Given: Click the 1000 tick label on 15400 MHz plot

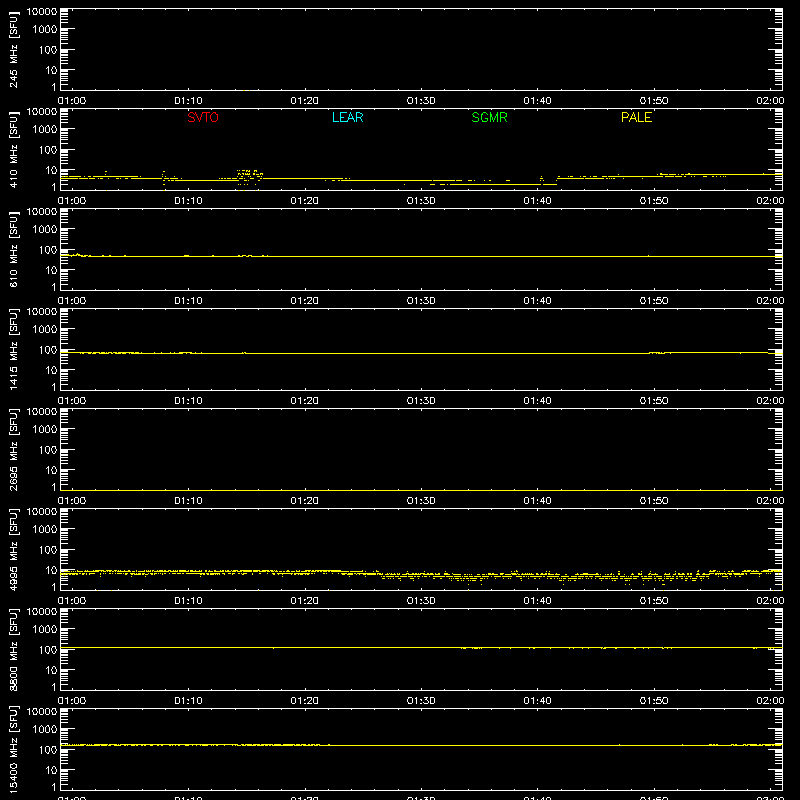Looking at the screenshot, I should [x=45, y=729].
